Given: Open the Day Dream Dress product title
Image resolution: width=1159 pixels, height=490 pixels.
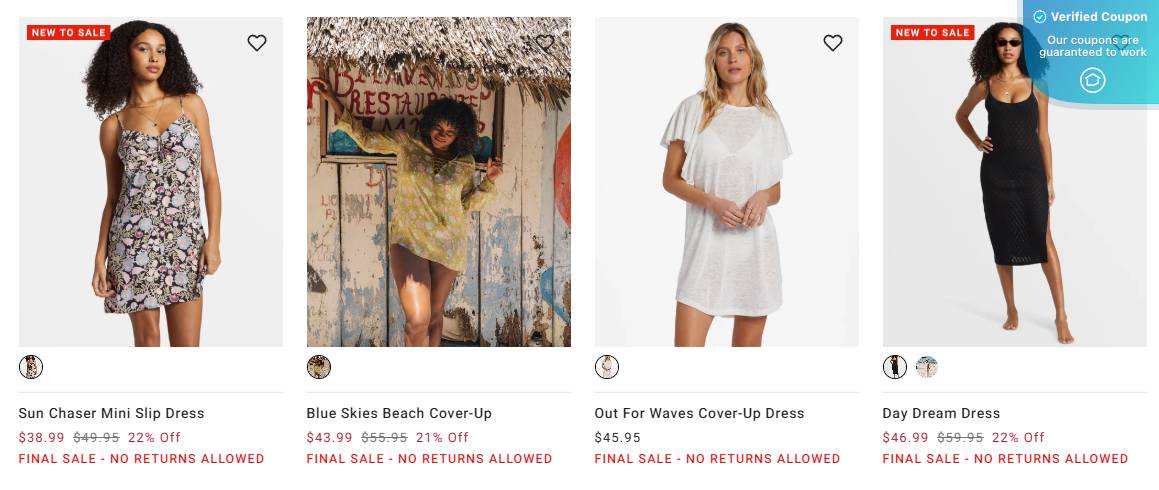Looking at the screenshot, I should 941,413.
